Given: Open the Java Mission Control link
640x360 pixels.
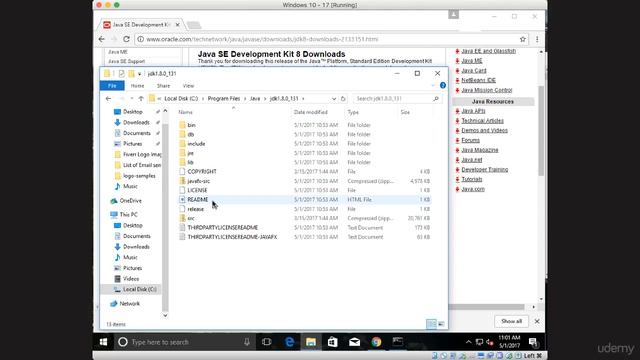Looking at the screenshot, I should 487,90.
